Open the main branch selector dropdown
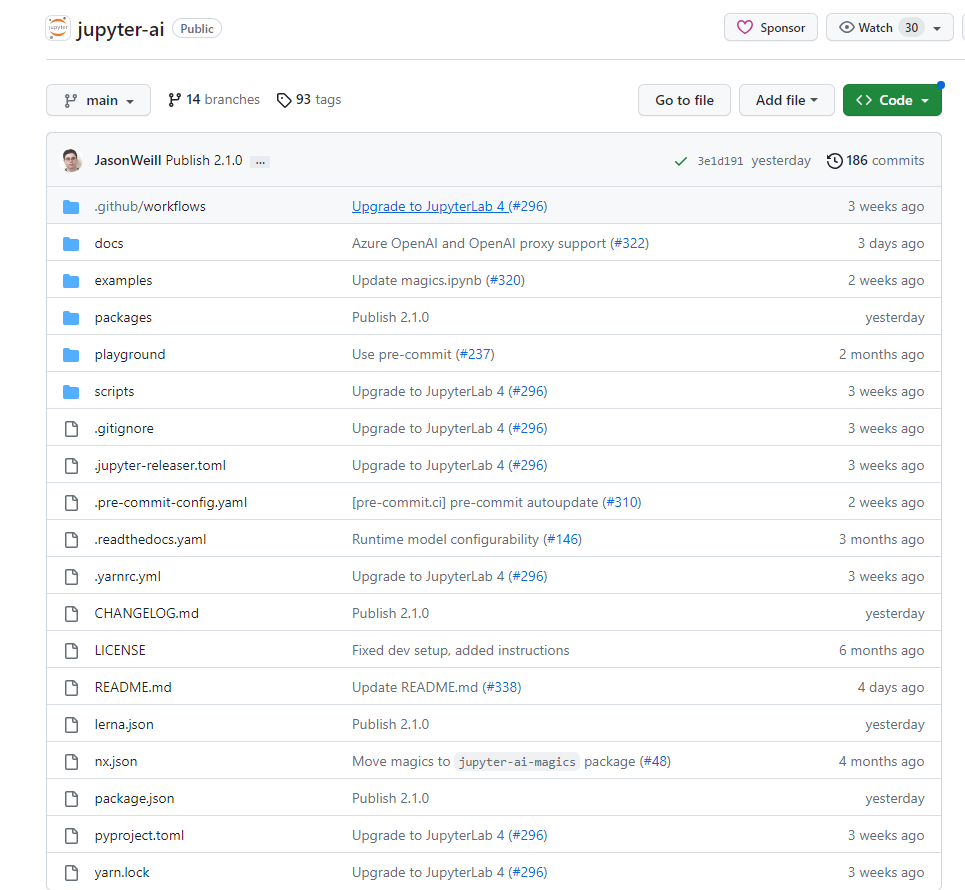The image size is (965, 890). point(98,100)
